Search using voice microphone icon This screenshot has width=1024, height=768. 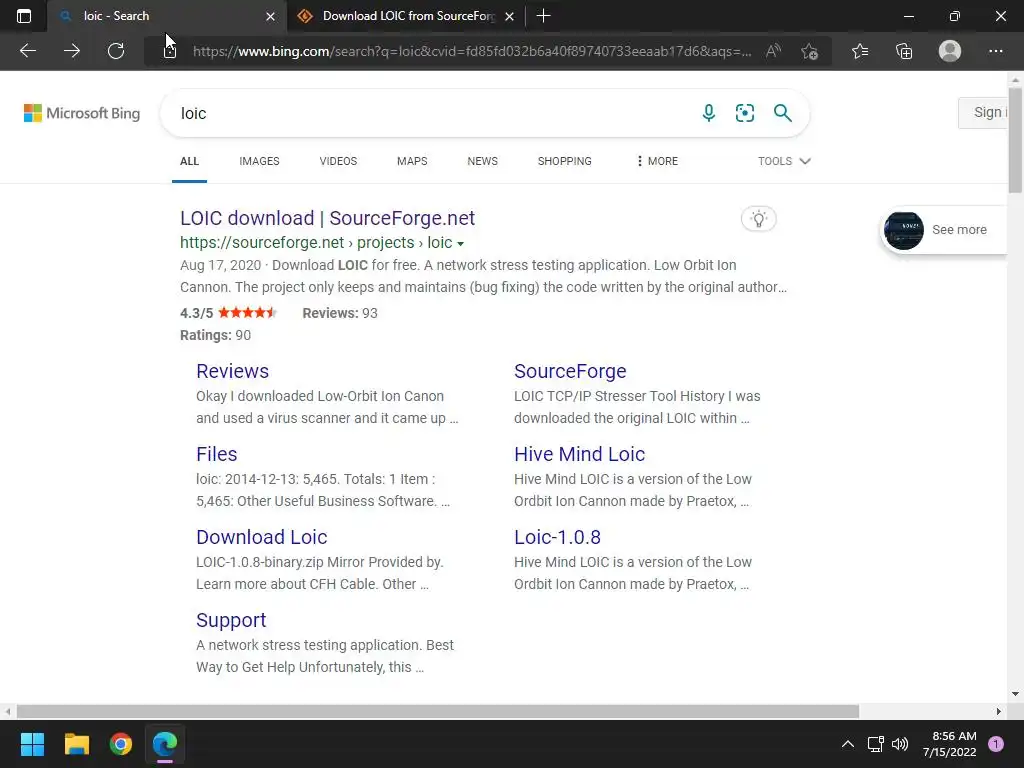pos(709,113)
